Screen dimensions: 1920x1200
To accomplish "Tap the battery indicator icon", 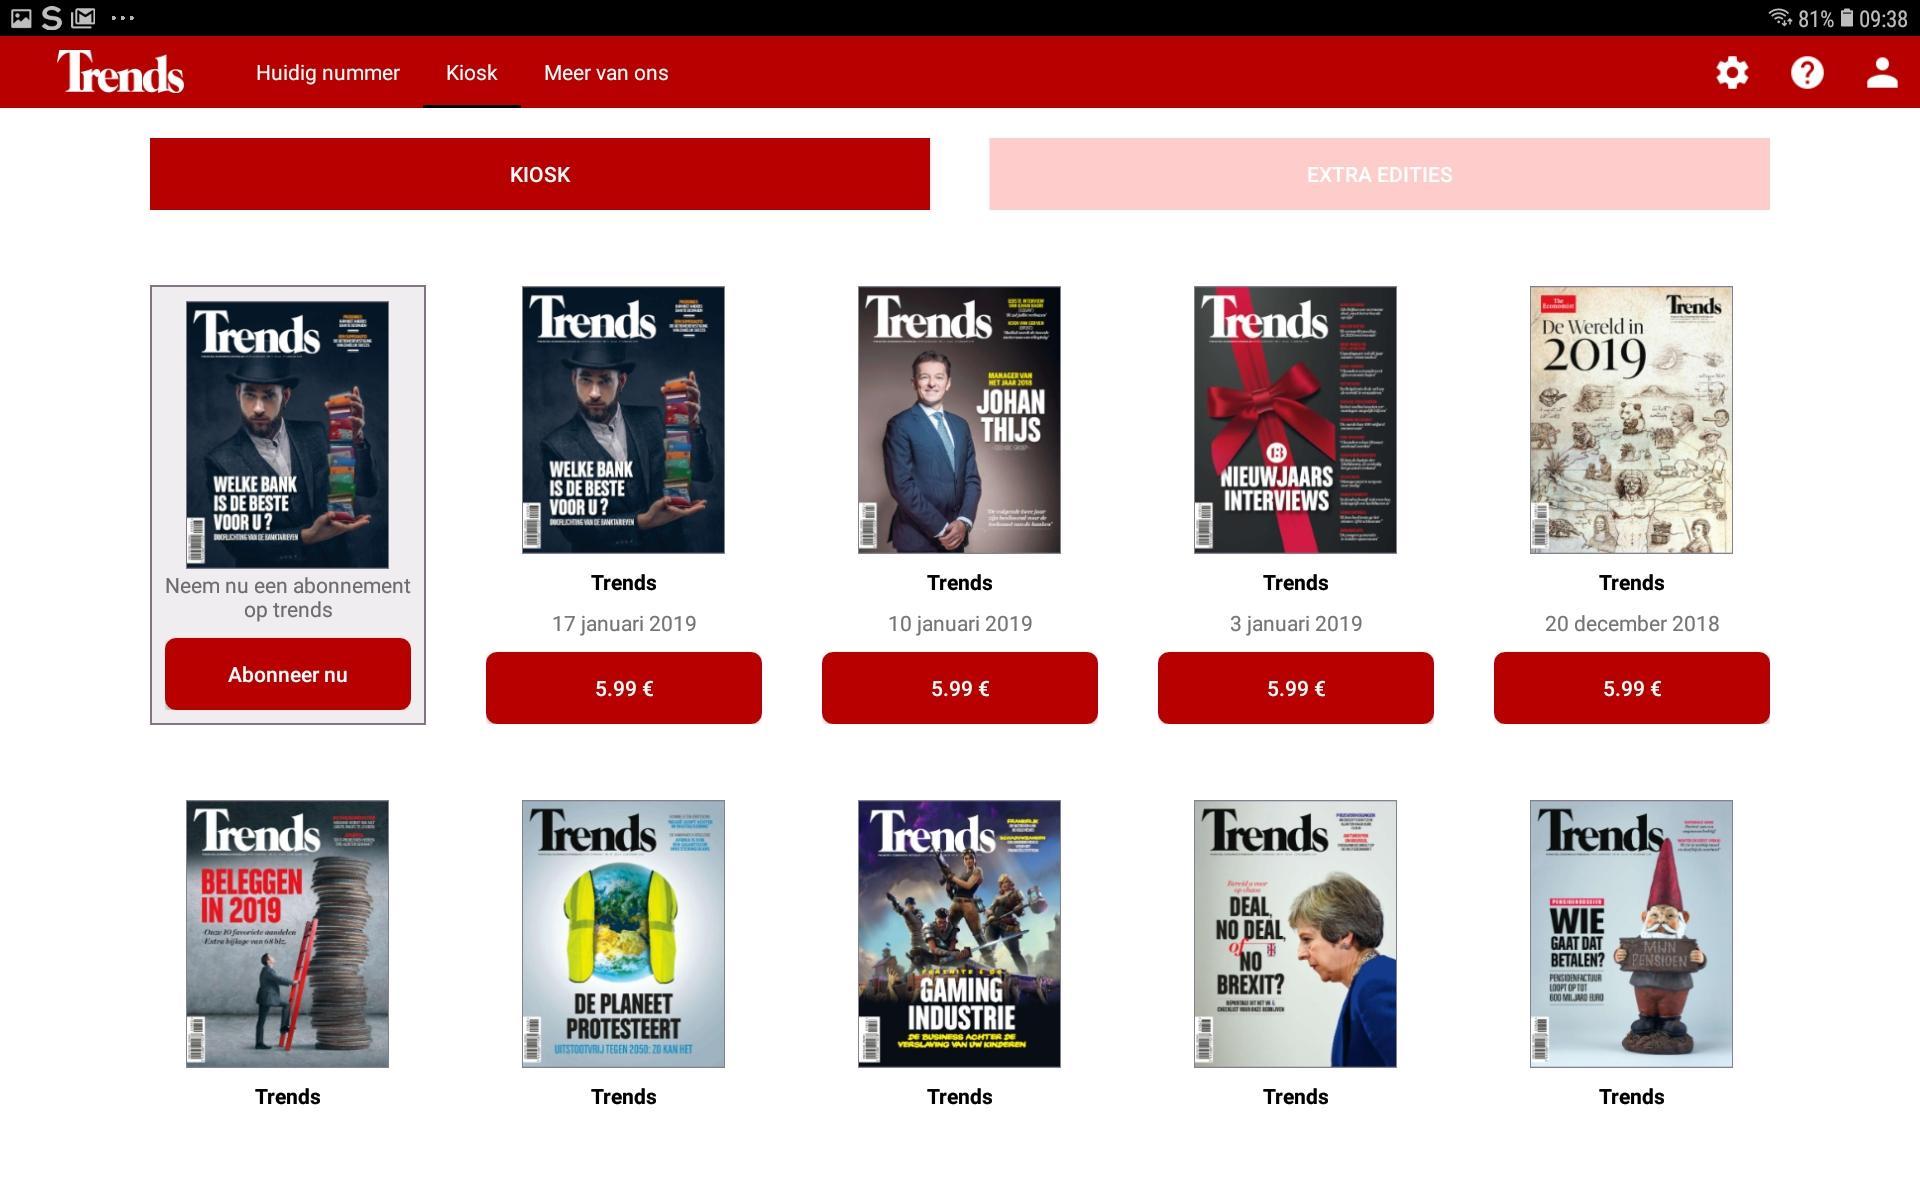I will coord(1847,18).
